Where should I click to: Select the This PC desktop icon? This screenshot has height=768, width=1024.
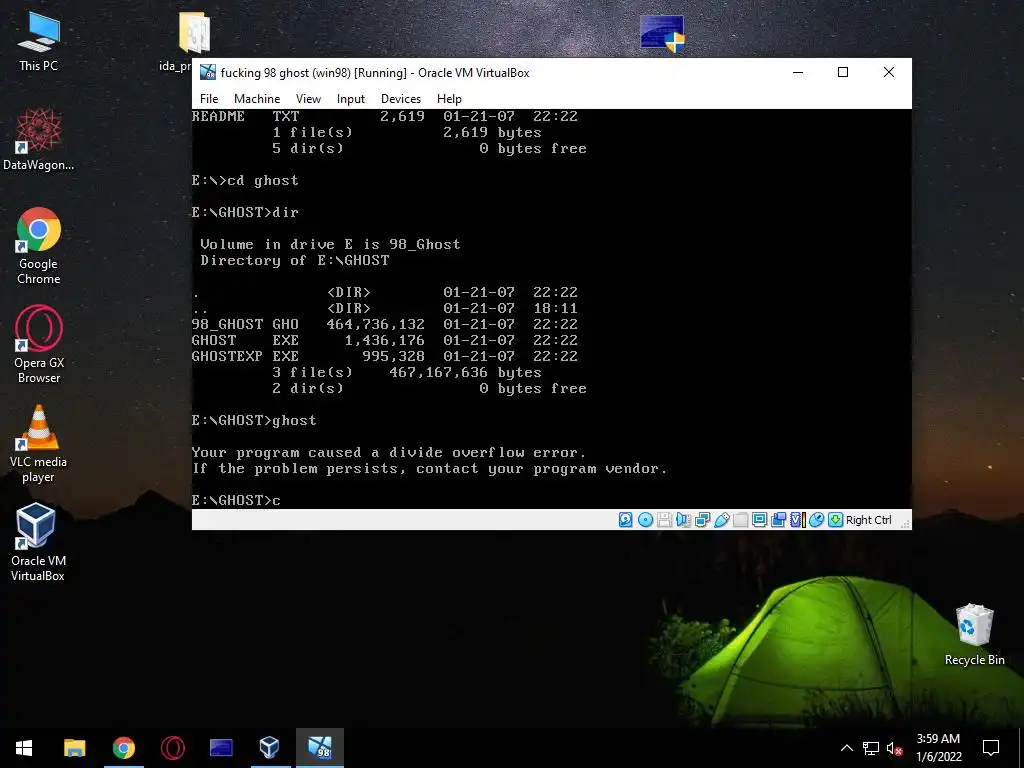pos(39,42)
